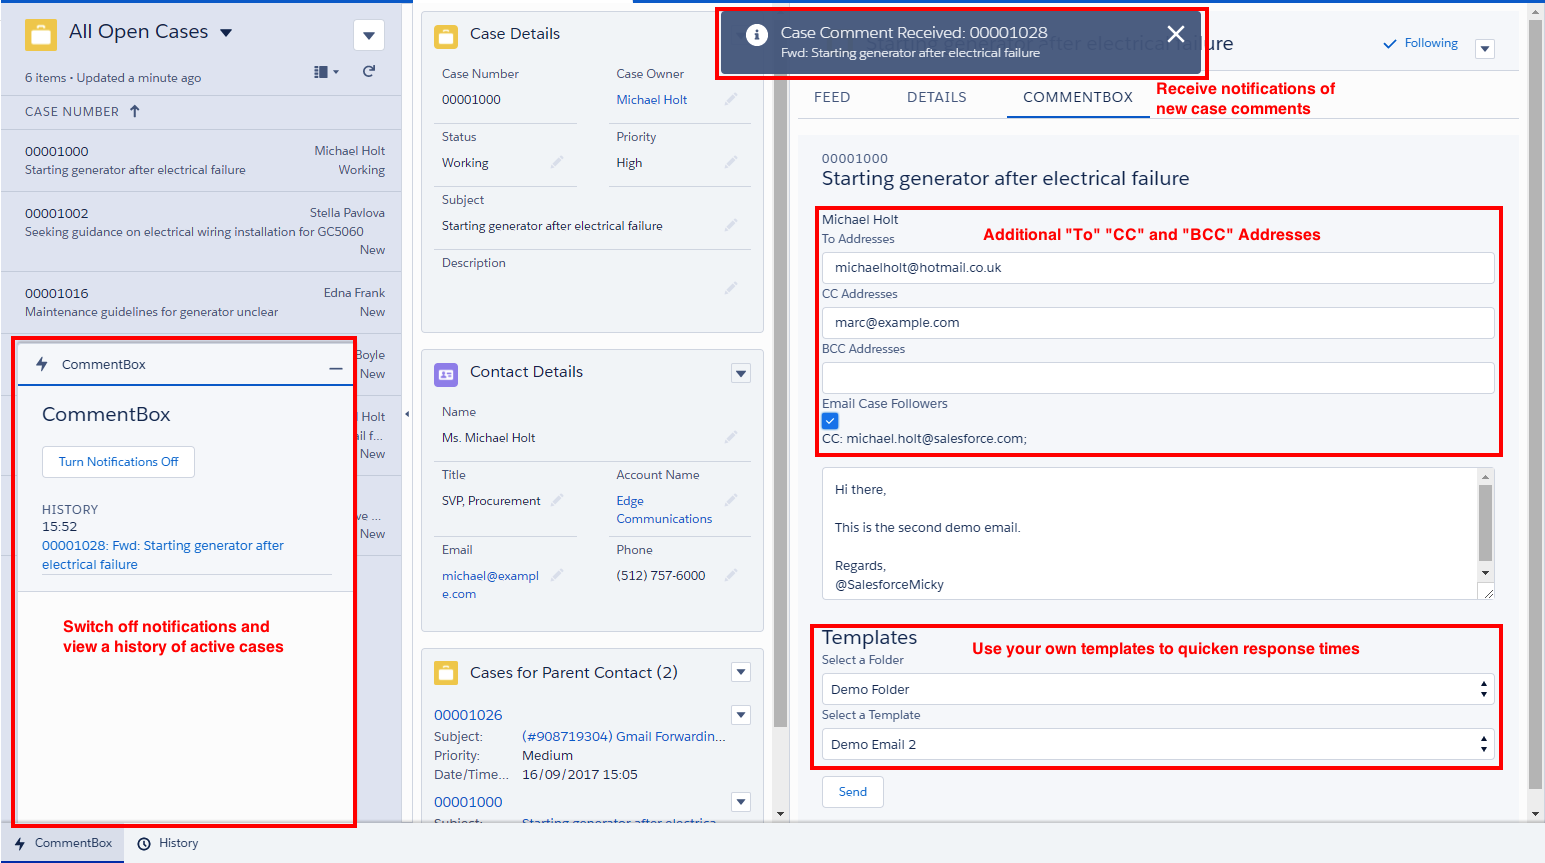This screenshot has height=863, width=1545.
Task: Click the Send button
Action: coord(852,792)
